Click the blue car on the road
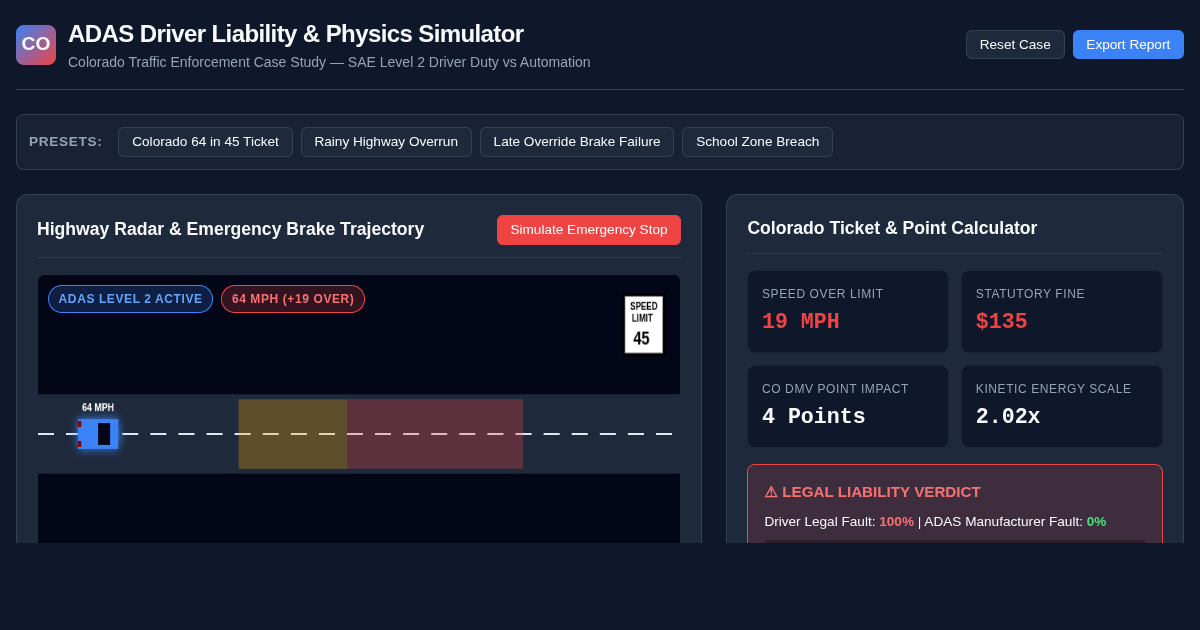This screenshot has height=630, width=1200. pos(98,434)
